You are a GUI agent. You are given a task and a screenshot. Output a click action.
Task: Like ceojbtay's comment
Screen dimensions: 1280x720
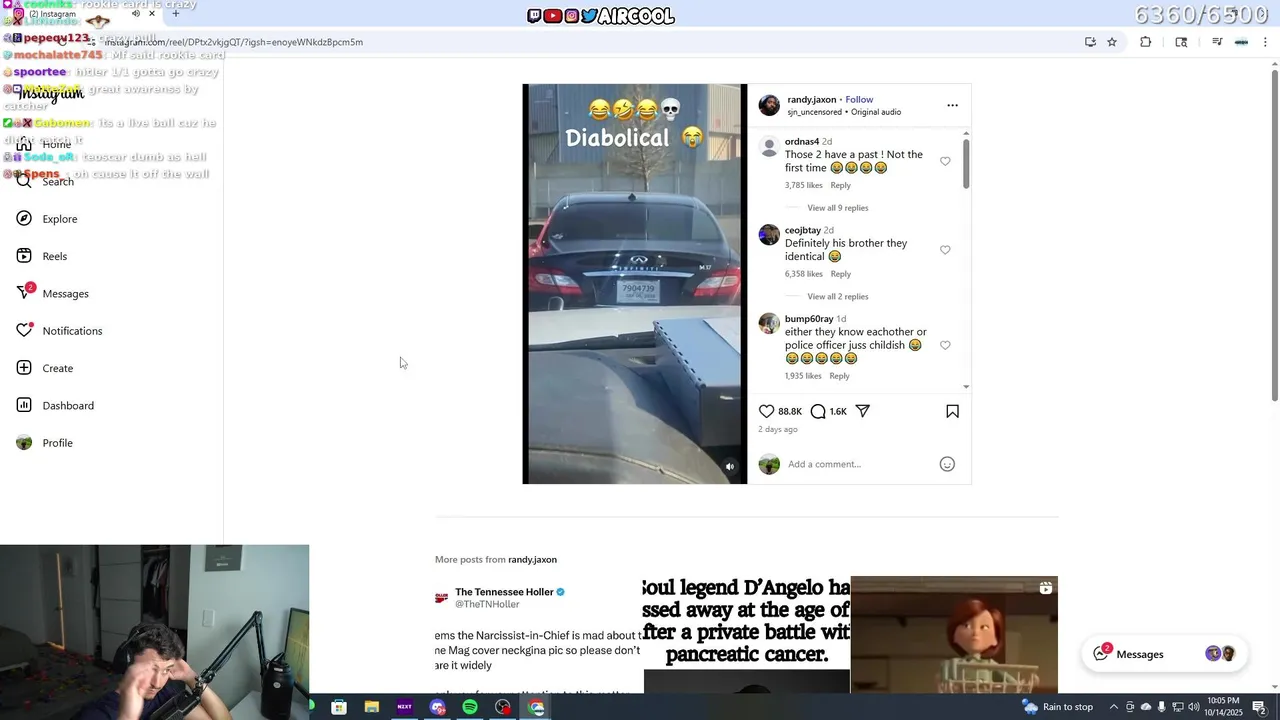945,250
